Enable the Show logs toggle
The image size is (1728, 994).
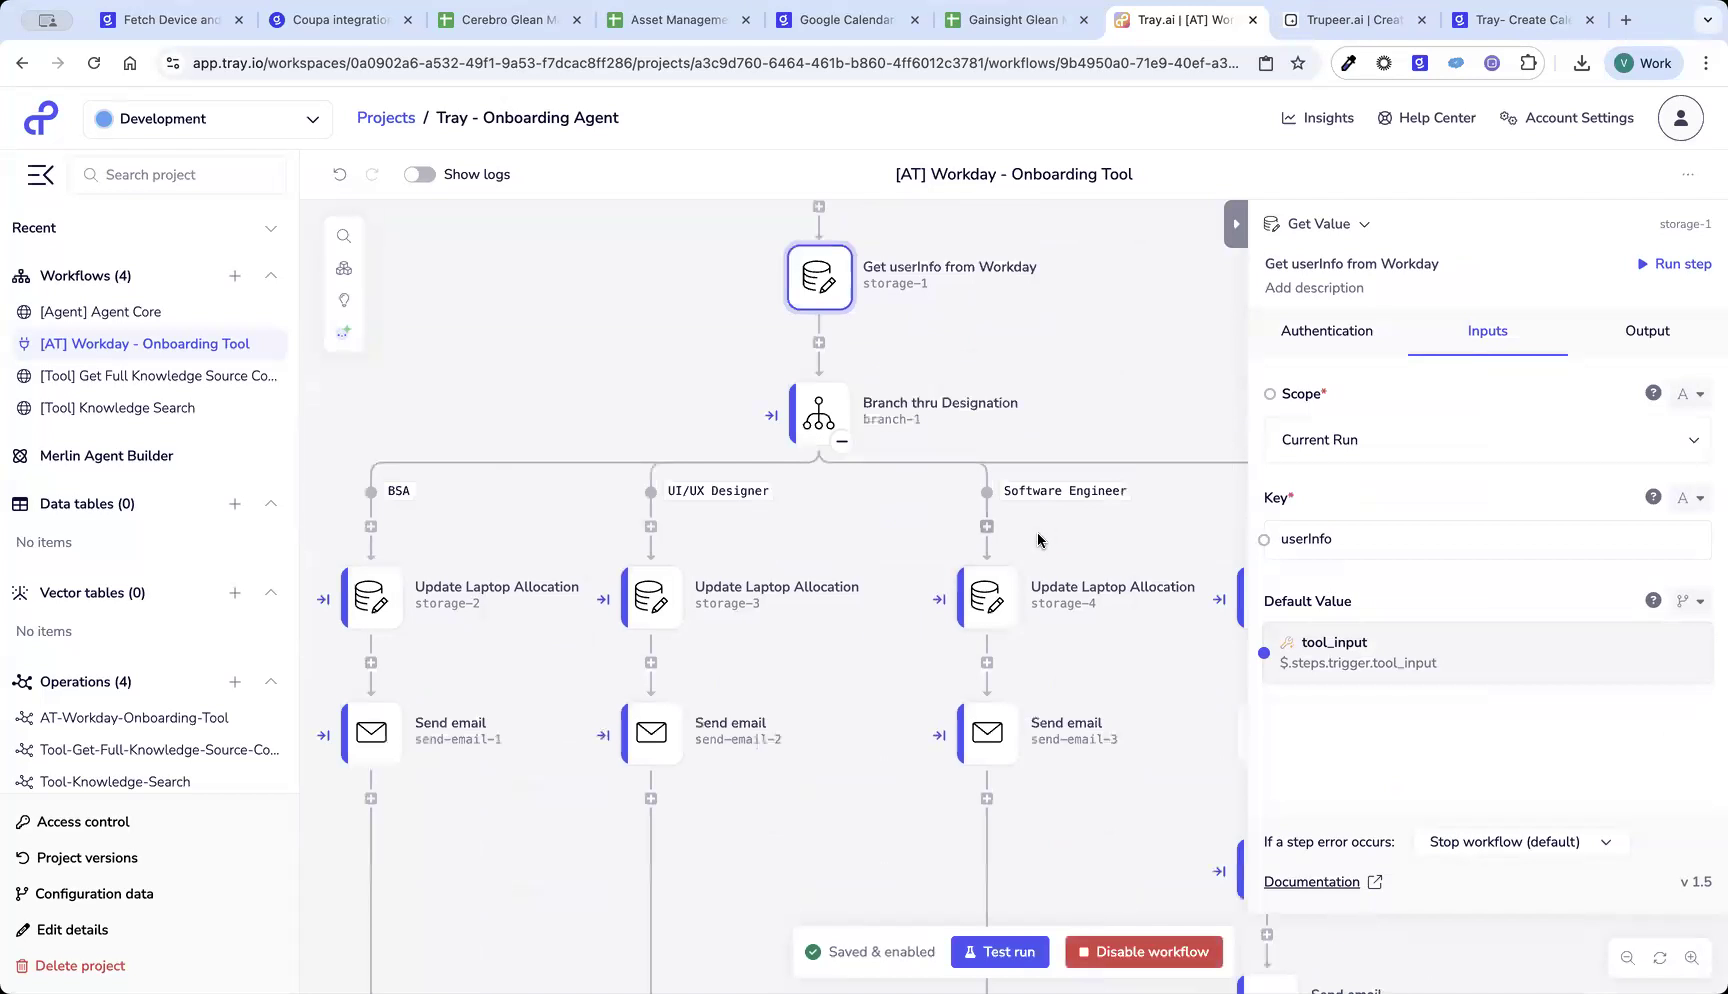(x=420, y=174)
